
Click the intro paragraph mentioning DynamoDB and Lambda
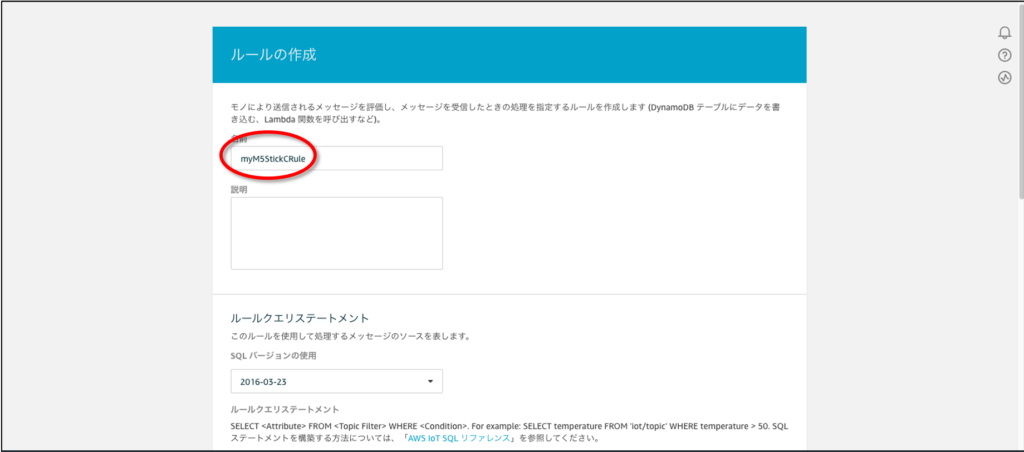click(x=500, y=112)
